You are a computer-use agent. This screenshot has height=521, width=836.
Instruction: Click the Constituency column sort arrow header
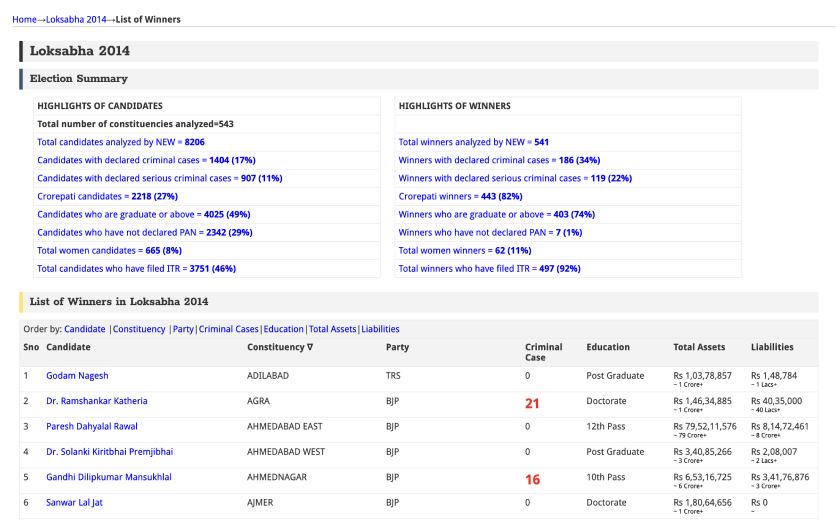(x=280, y=347)
